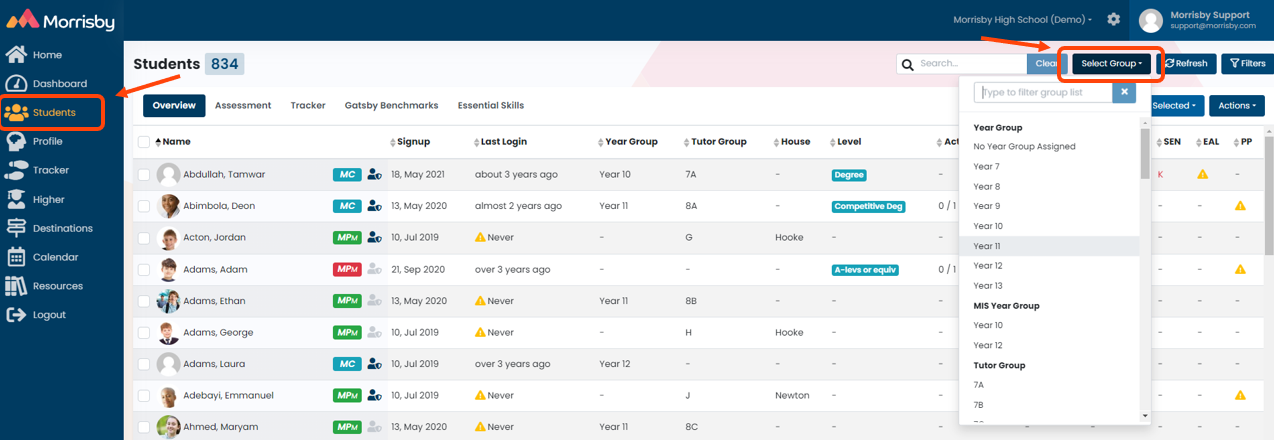Viewport: 1274px width, 440px height.
Task: Tick the checkbox for Abdullah, Tamwar
Action: [144, 175]
